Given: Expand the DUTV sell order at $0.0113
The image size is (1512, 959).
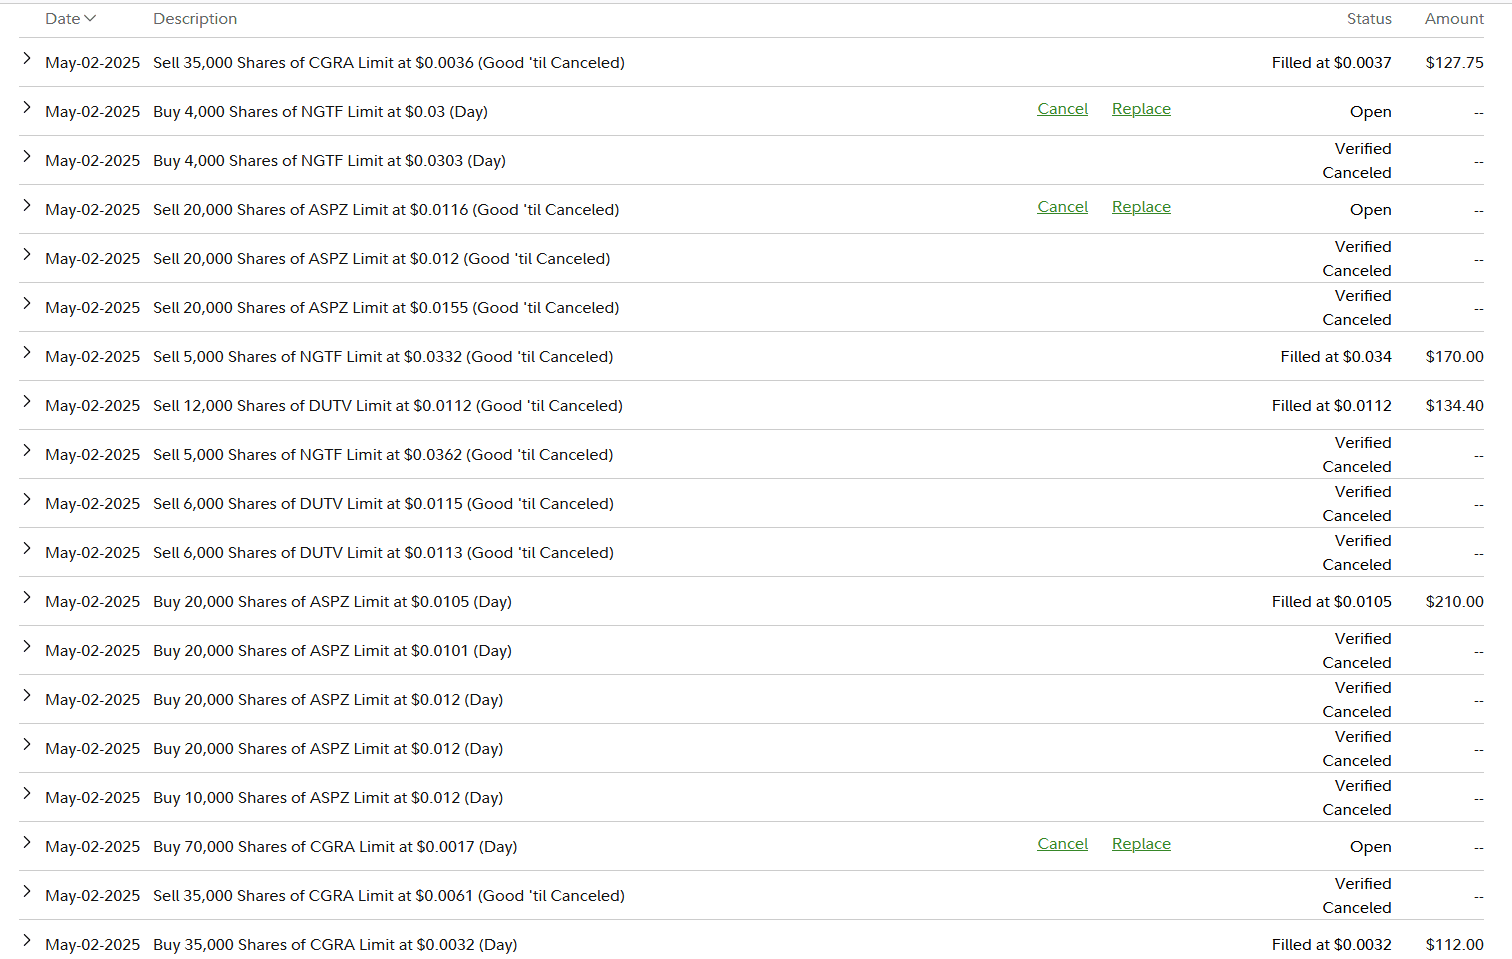Looking at the screenshot, I should [27, 550].
